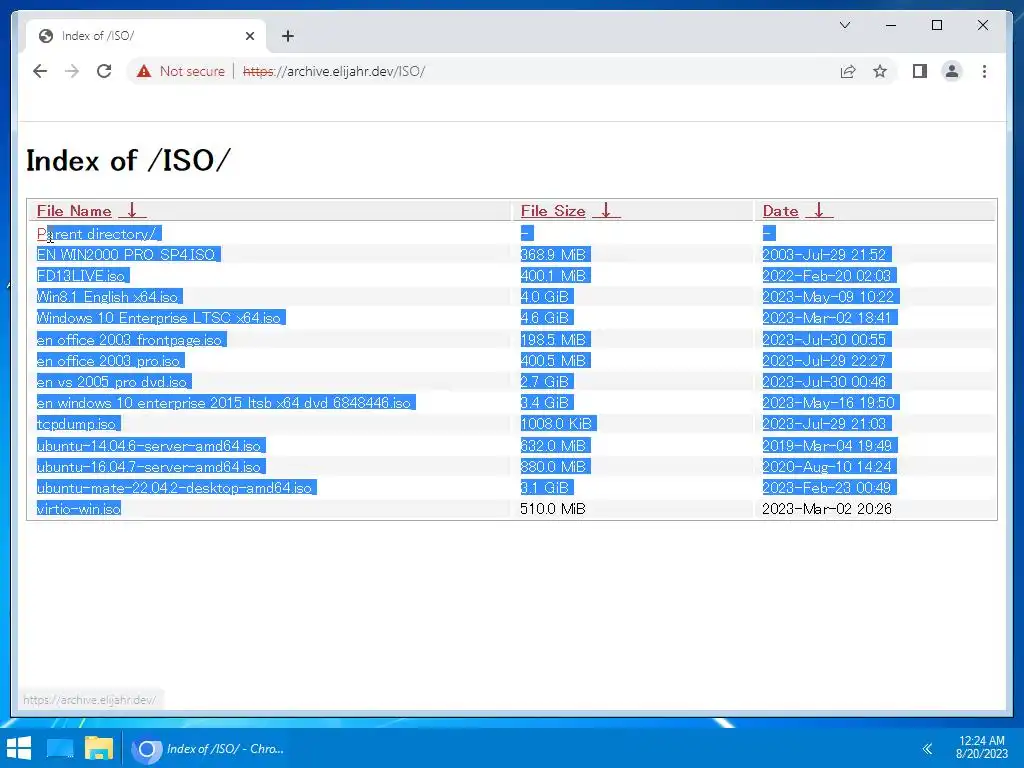Switch to Chrome taskbar button

(x=209, y=748)
